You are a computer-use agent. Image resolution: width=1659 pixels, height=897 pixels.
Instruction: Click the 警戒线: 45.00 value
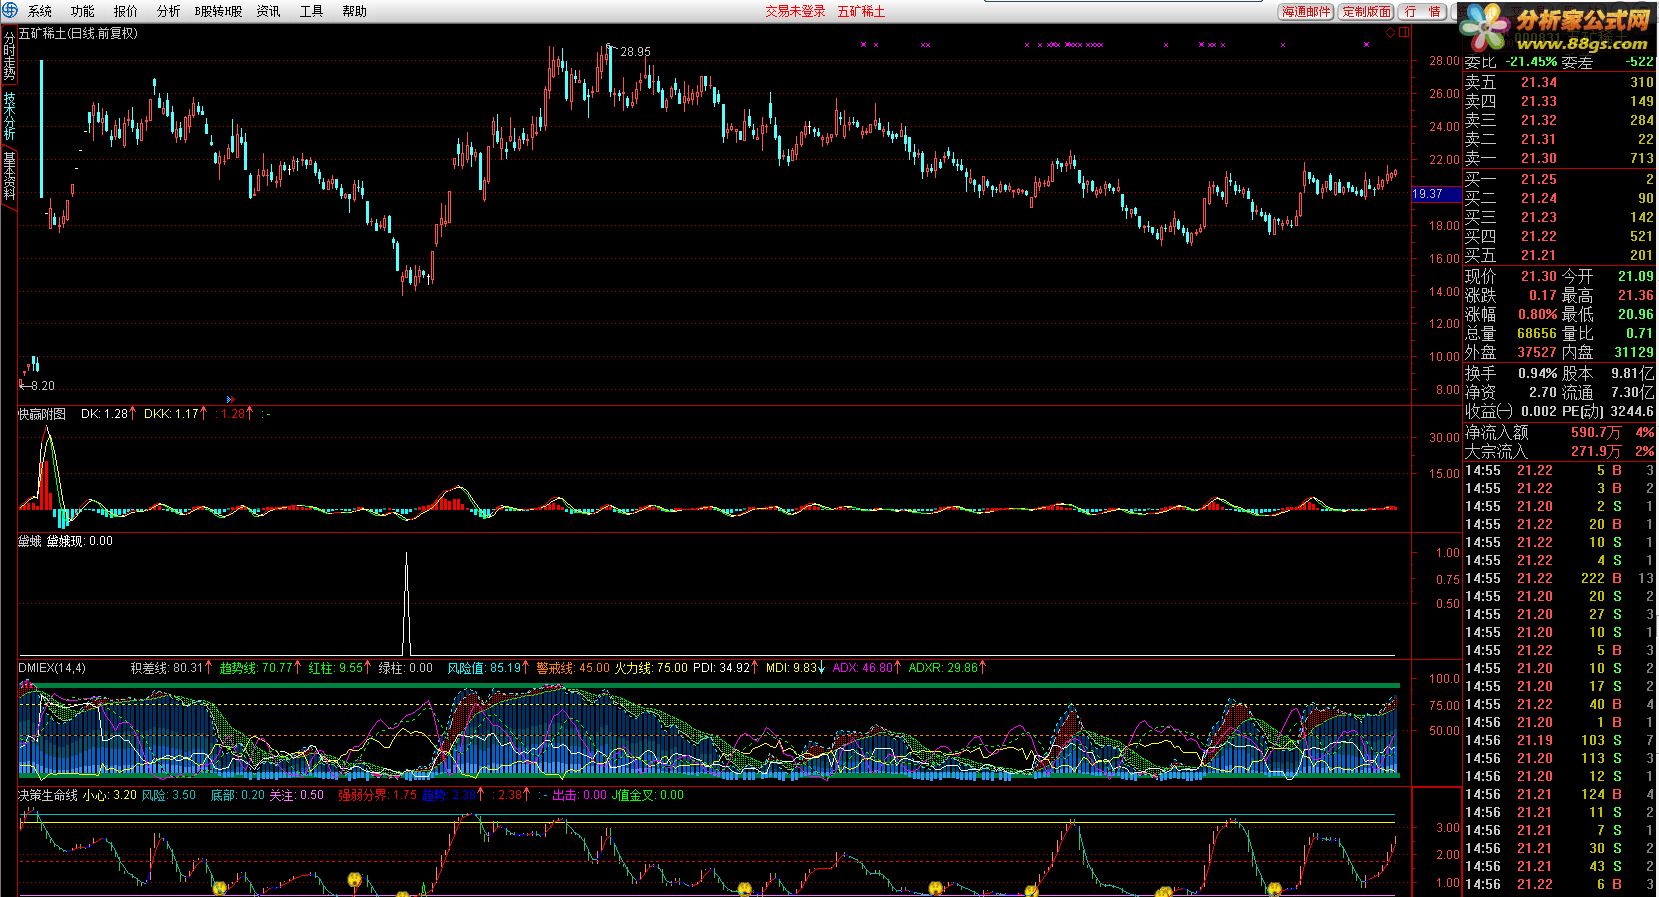pos(572,667)
